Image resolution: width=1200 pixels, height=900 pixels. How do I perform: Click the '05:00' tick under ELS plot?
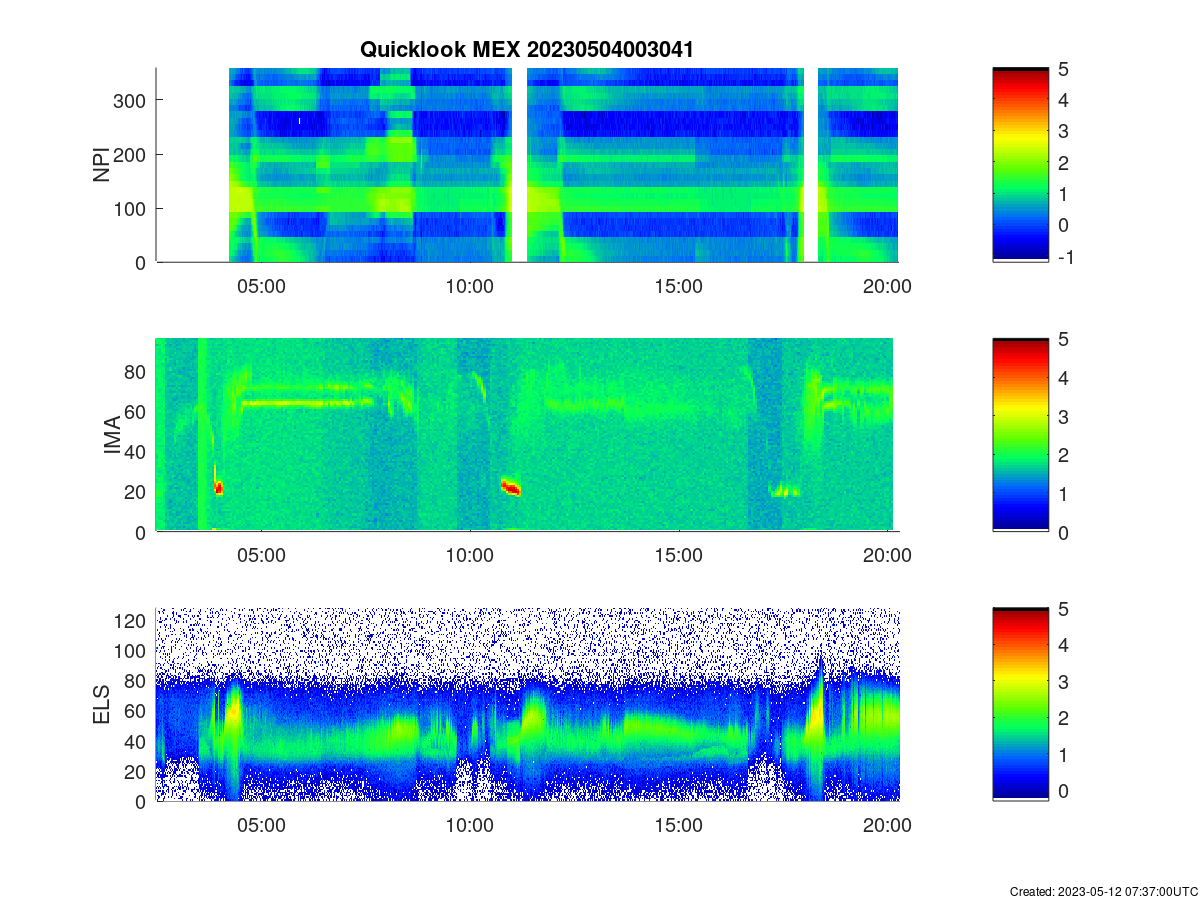pos(261,826)
